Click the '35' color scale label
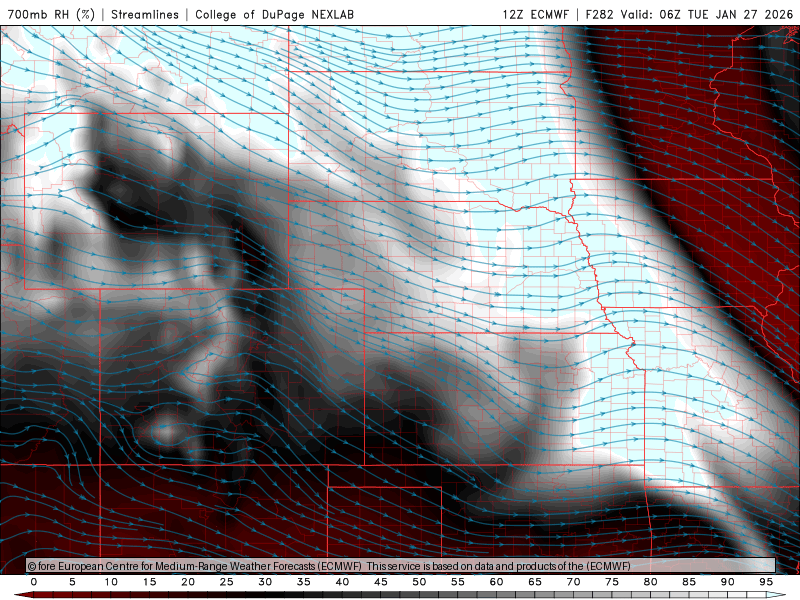800x600 pixels. click(304, 582)
